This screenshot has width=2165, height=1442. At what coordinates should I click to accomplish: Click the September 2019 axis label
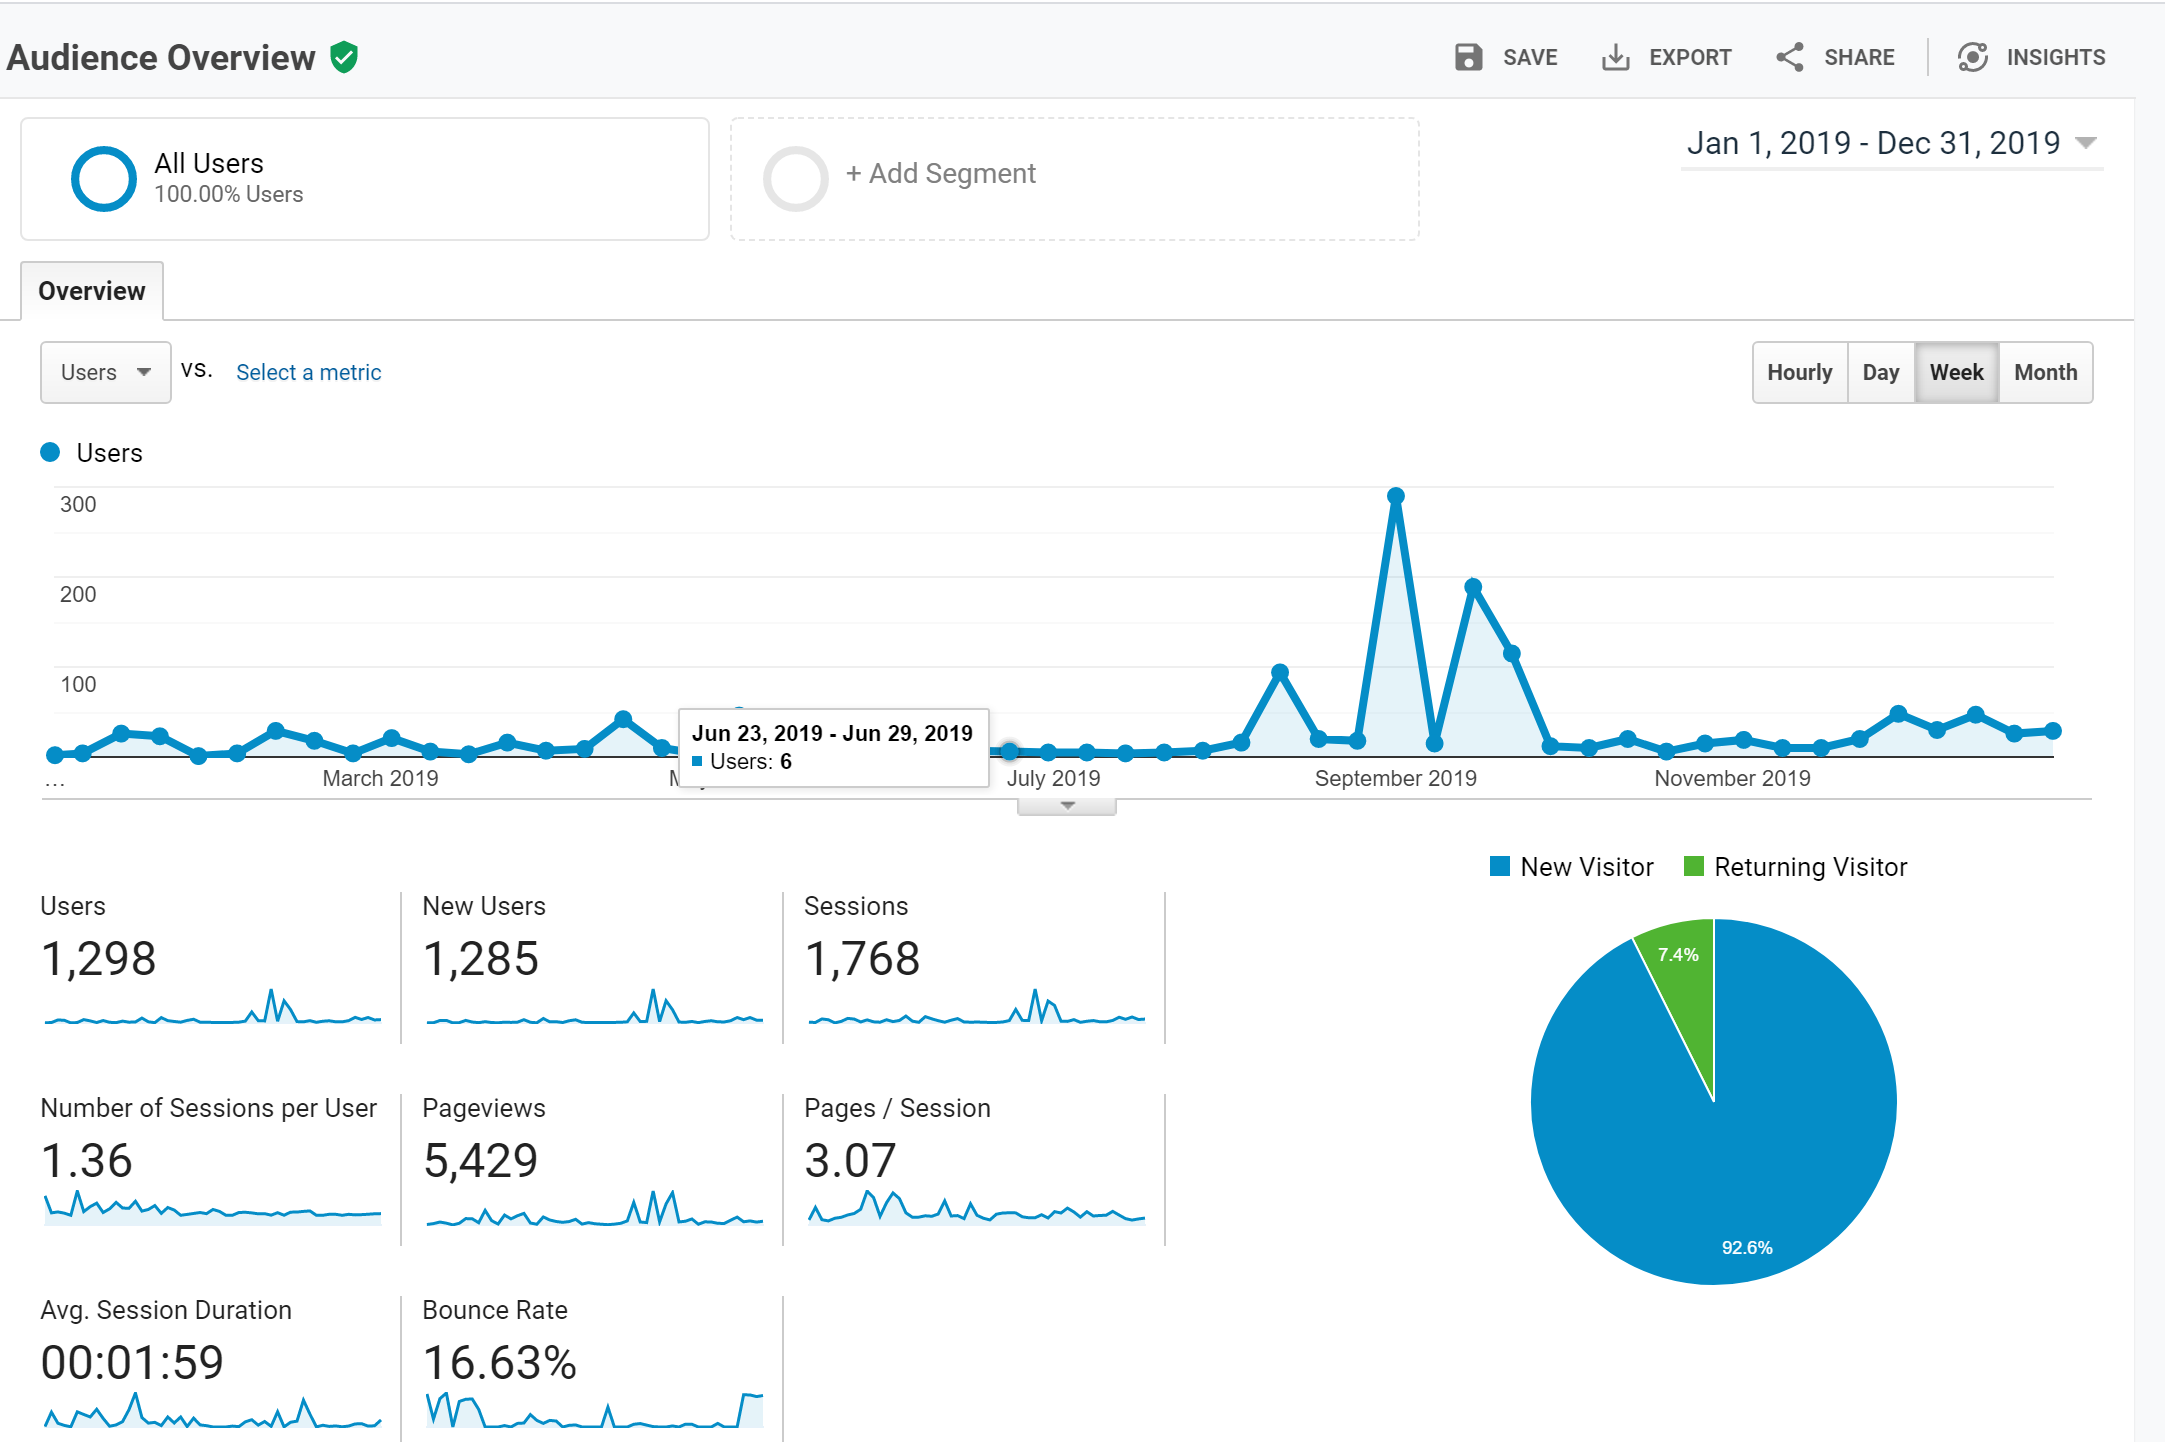pos(1396,778)
